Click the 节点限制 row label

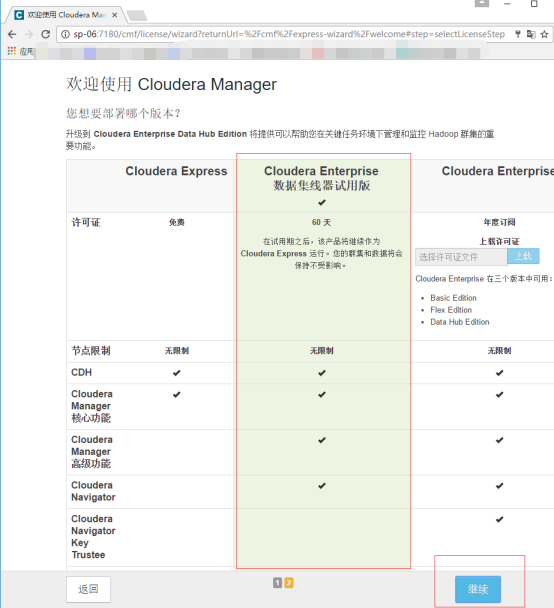[91, 351]
